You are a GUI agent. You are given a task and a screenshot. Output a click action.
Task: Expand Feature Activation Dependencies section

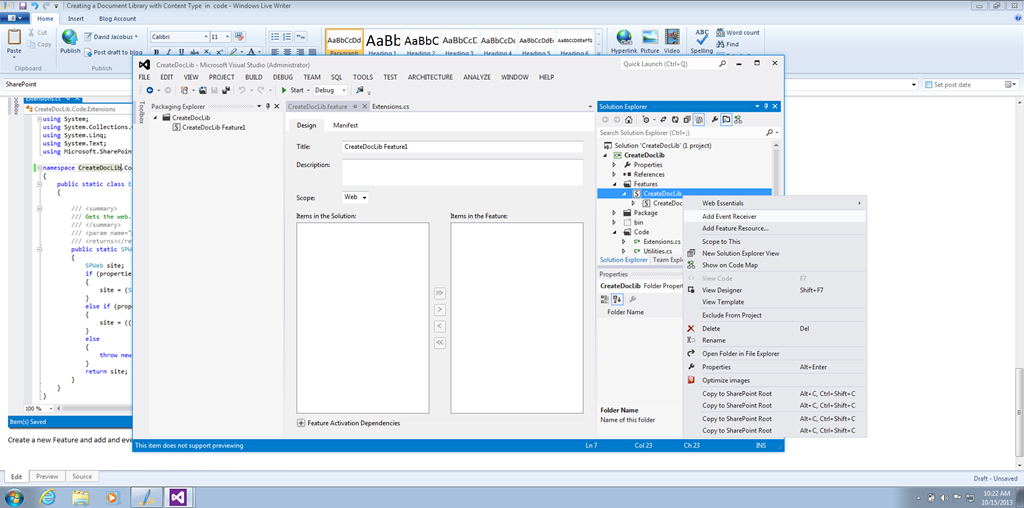(301, 423)
